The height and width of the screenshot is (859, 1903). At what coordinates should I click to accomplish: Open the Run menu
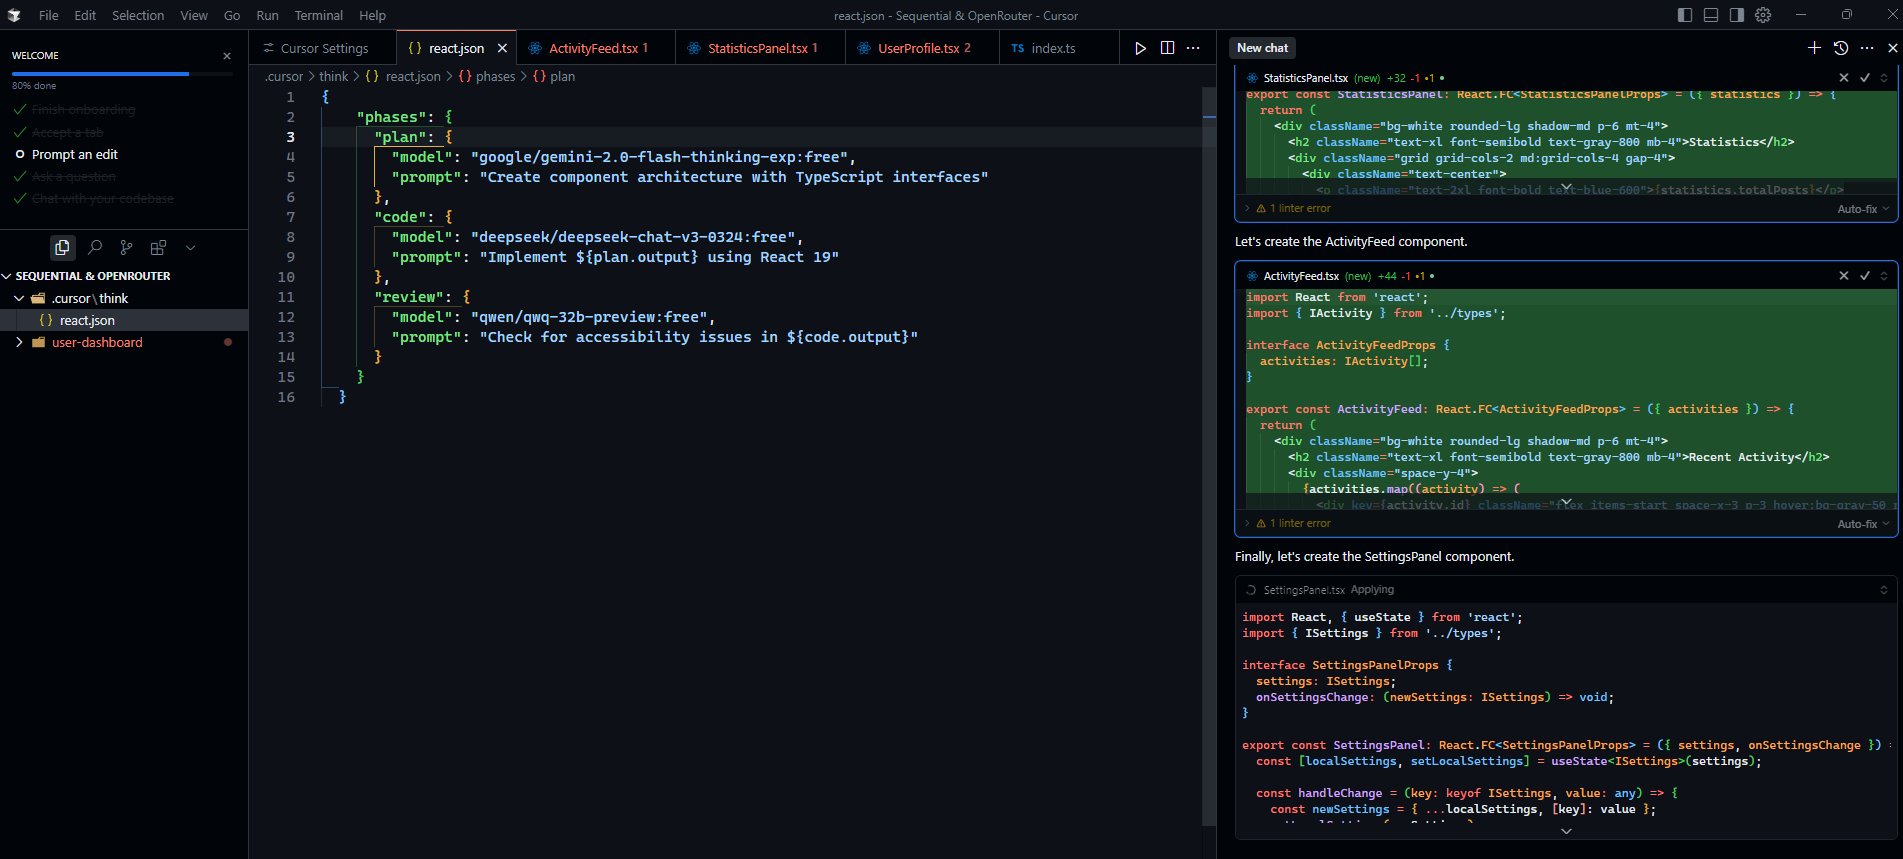click(x=267, y=15)
